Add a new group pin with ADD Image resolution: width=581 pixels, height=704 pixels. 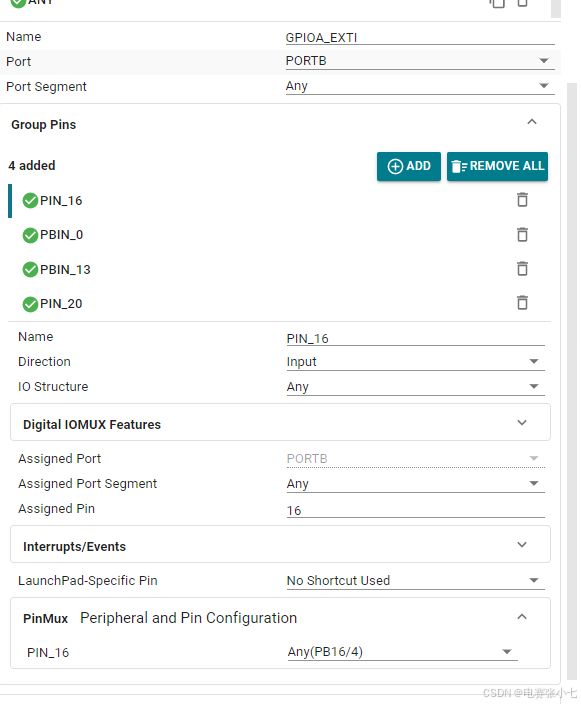[x=409, y=166]
